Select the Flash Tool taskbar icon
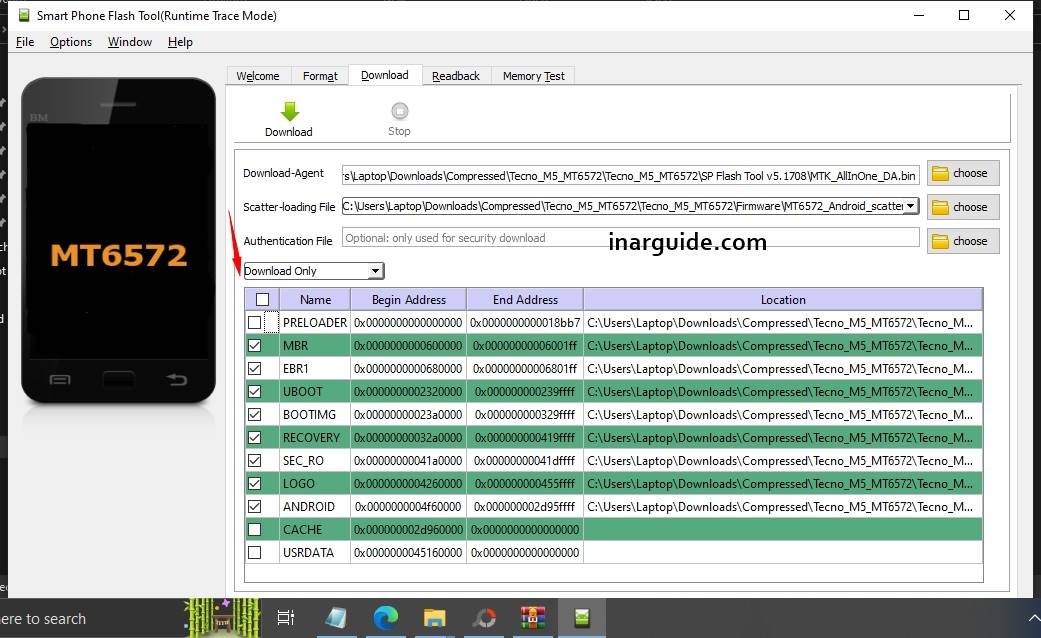 click(x=582, y=617)
